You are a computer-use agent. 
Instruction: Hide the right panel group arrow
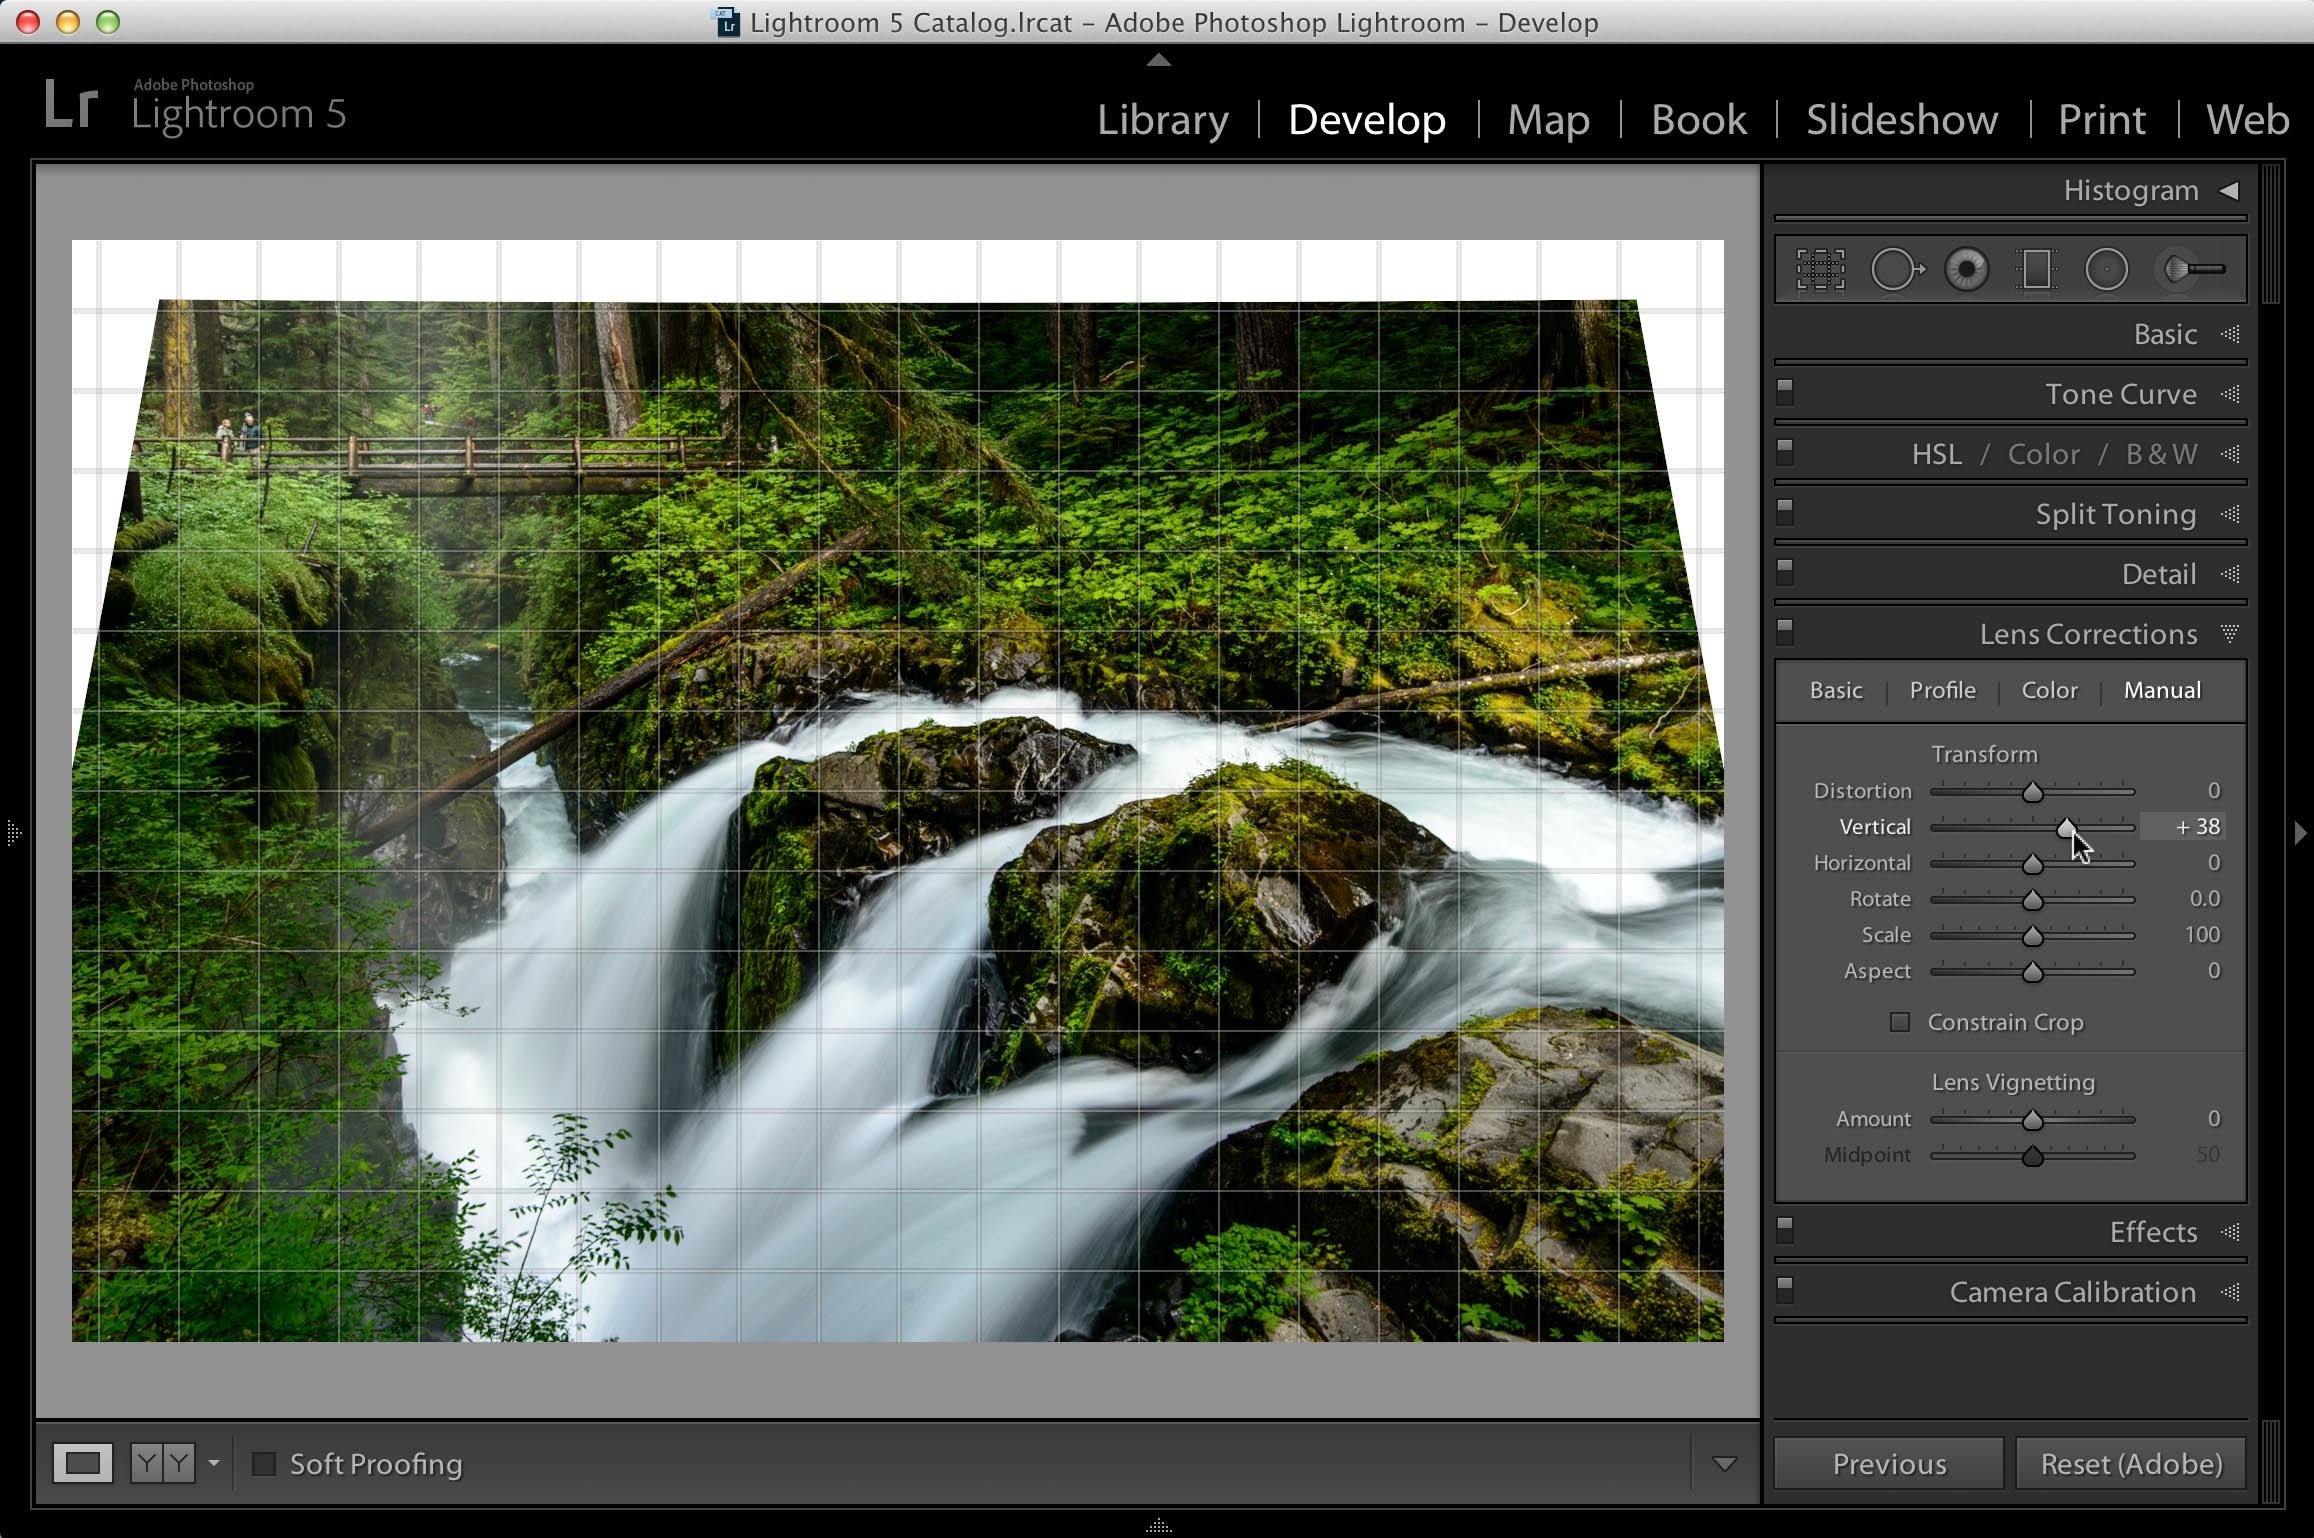click(2300, 832)
